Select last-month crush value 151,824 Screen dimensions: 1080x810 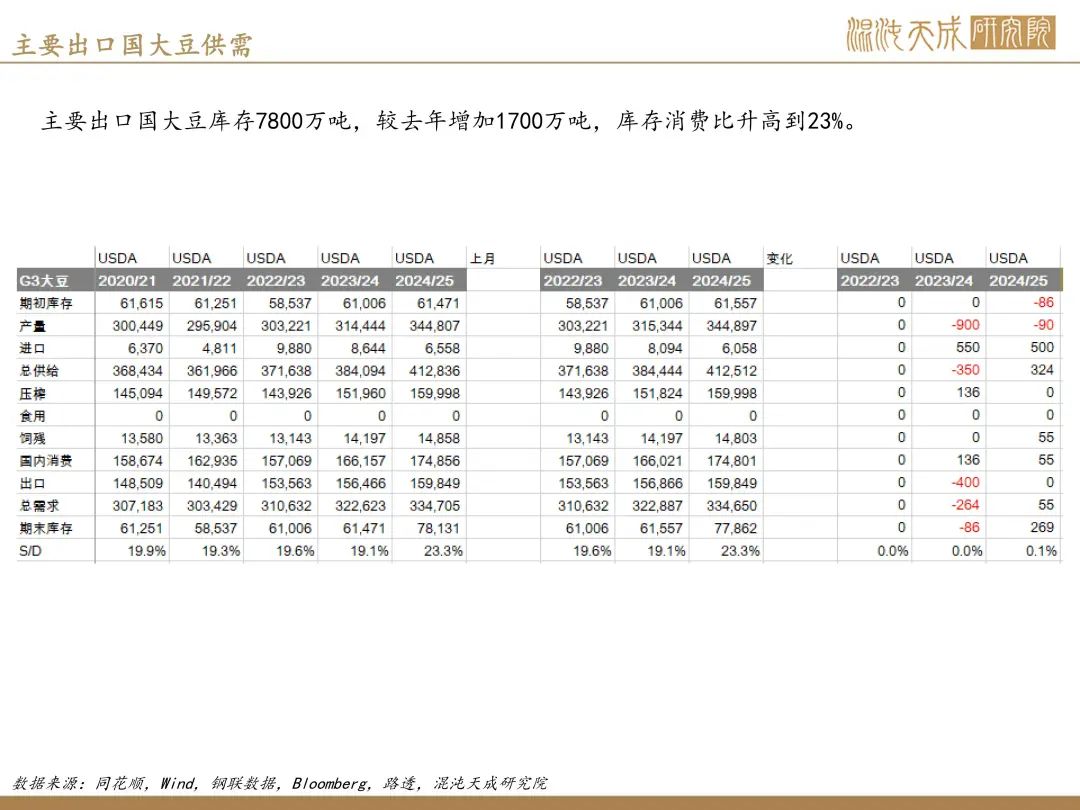click(x=657, y=393)
